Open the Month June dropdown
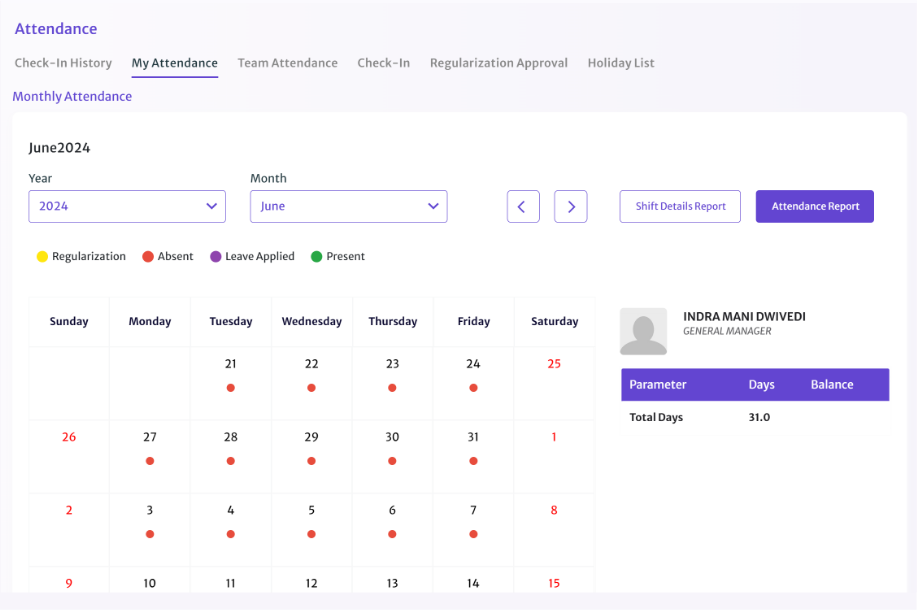Viewport: 917px width, 610px height. (x=349, y=206)
